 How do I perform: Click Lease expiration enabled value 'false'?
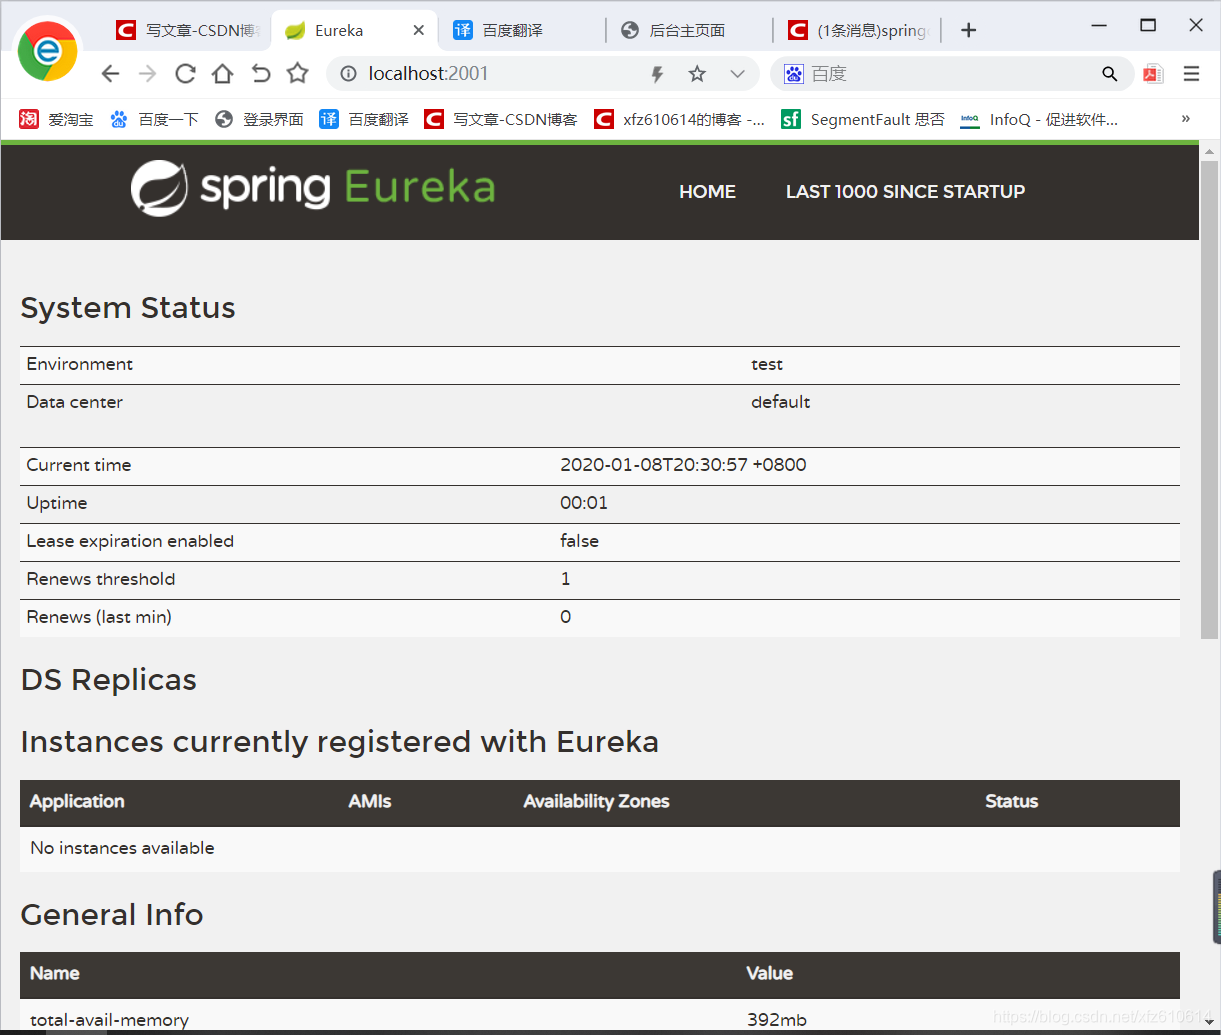click(x=579, y=541)
